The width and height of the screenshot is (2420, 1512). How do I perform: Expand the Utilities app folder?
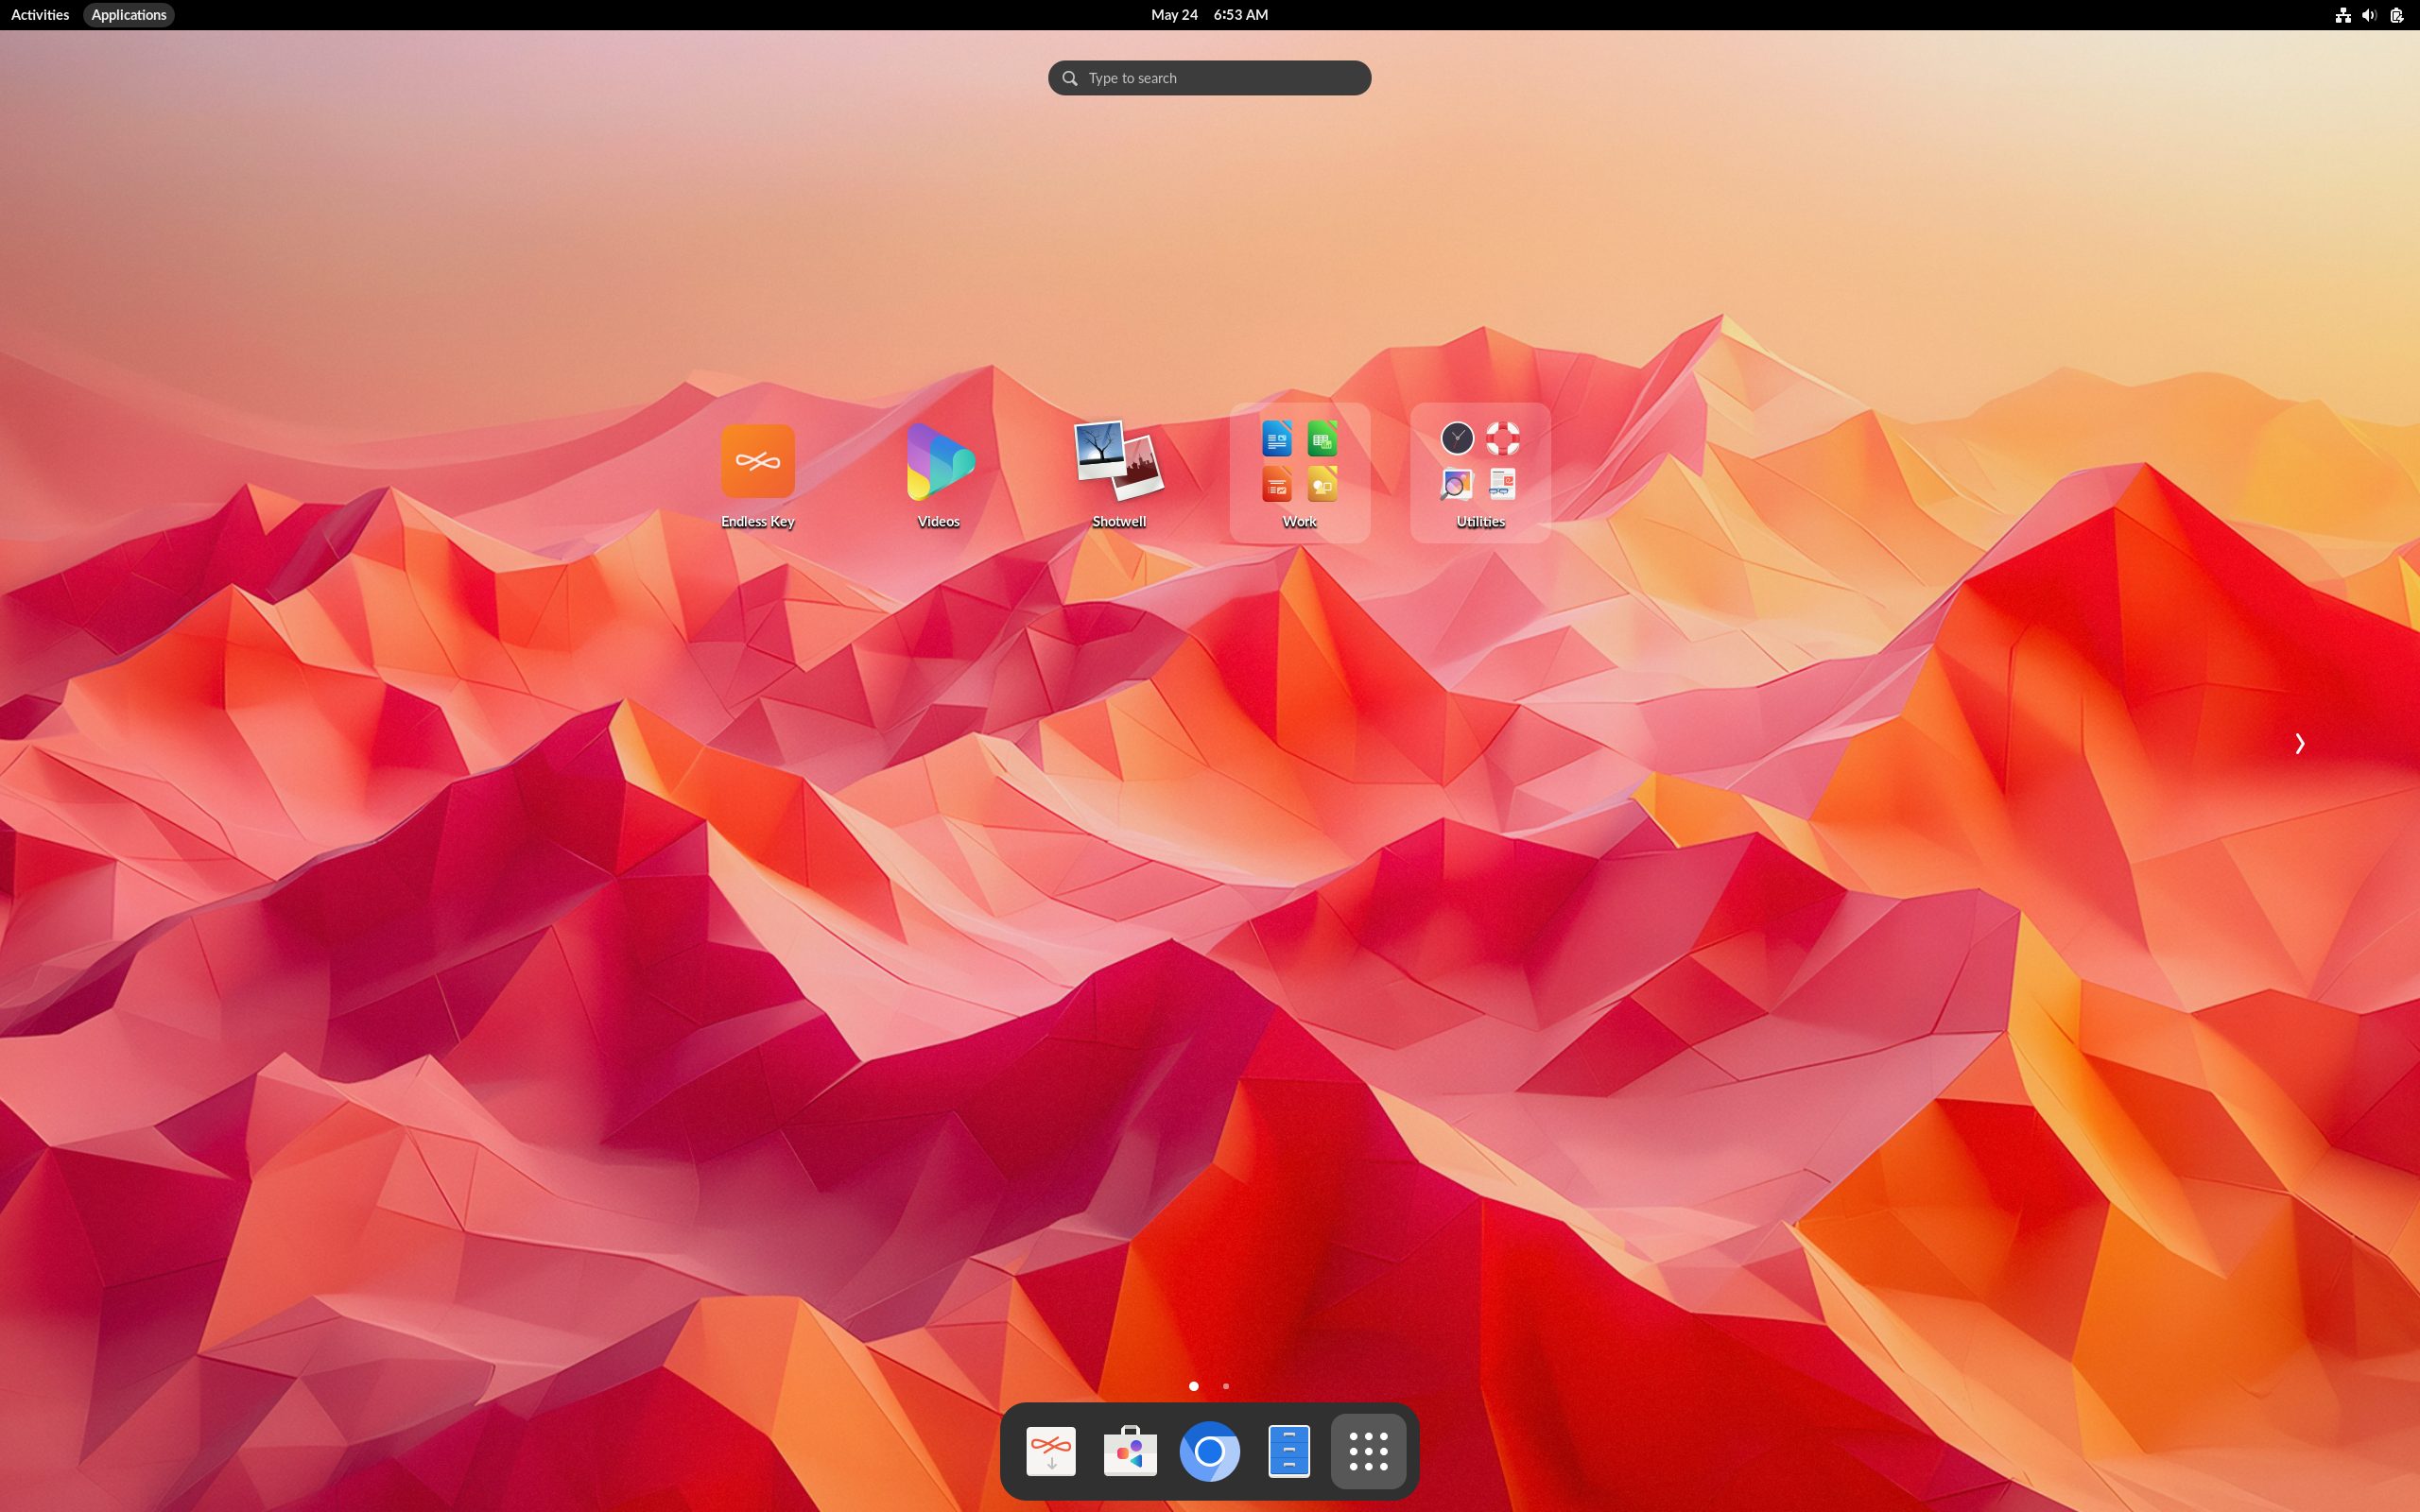coord(1480,472)
